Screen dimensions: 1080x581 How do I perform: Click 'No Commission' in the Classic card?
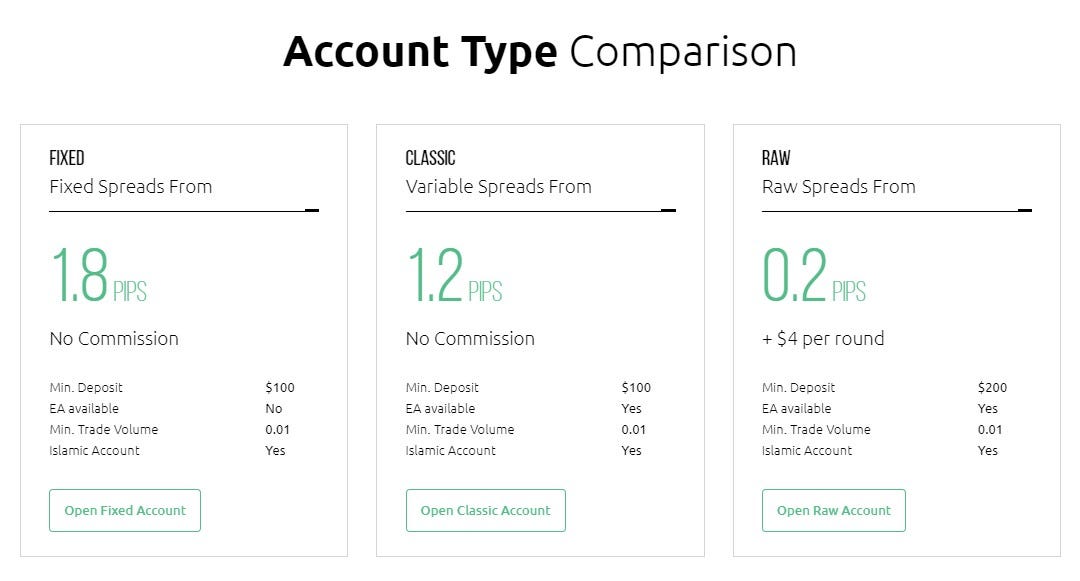pyautogui.click(x=470, y=339)
